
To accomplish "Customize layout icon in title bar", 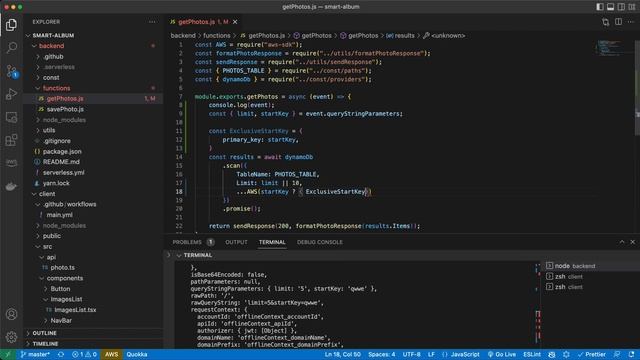I will [x=631, y=7].
